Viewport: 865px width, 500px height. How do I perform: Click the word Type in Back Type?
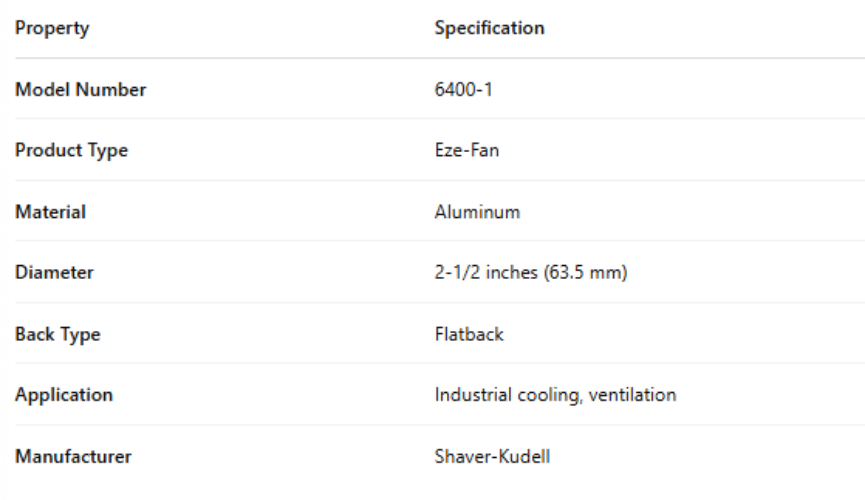tap(80, 335)
